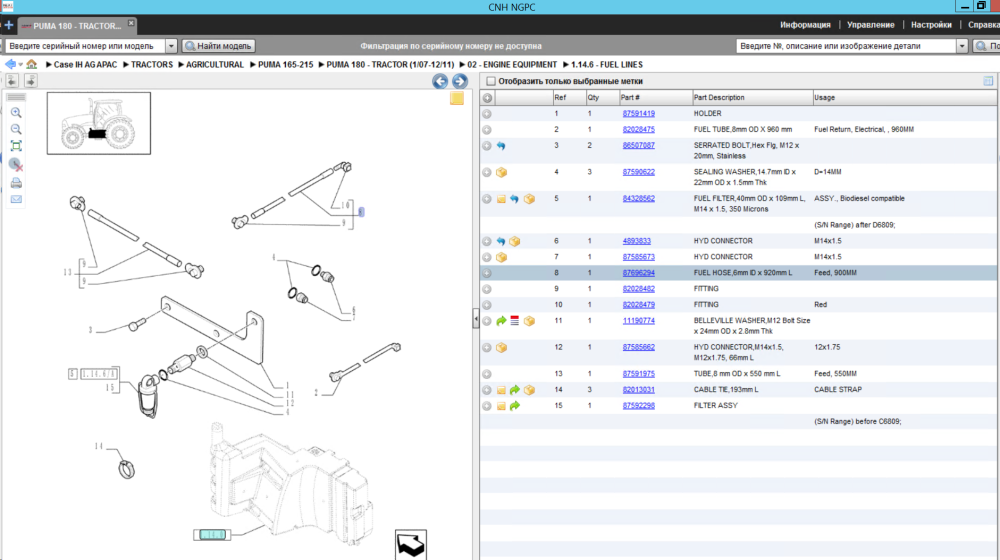Click the blue back arrow in the breadcrumb
1000x560 pixels.
[x=10, y=64]
